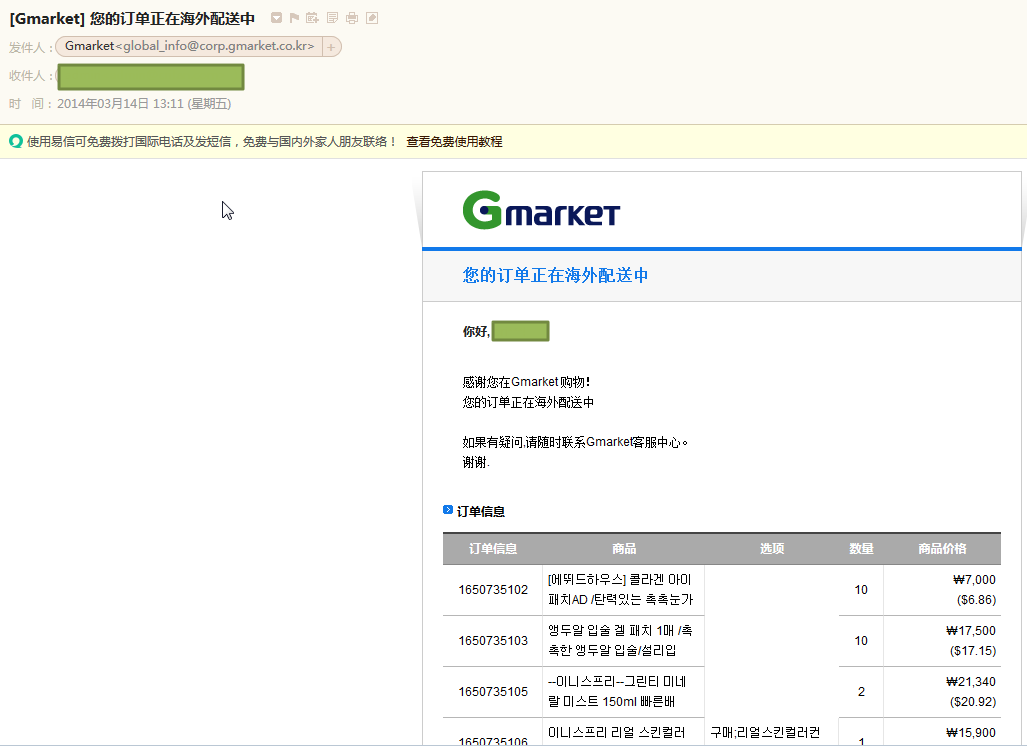Select sender chip Gmarket global_info address

point(189,47)
